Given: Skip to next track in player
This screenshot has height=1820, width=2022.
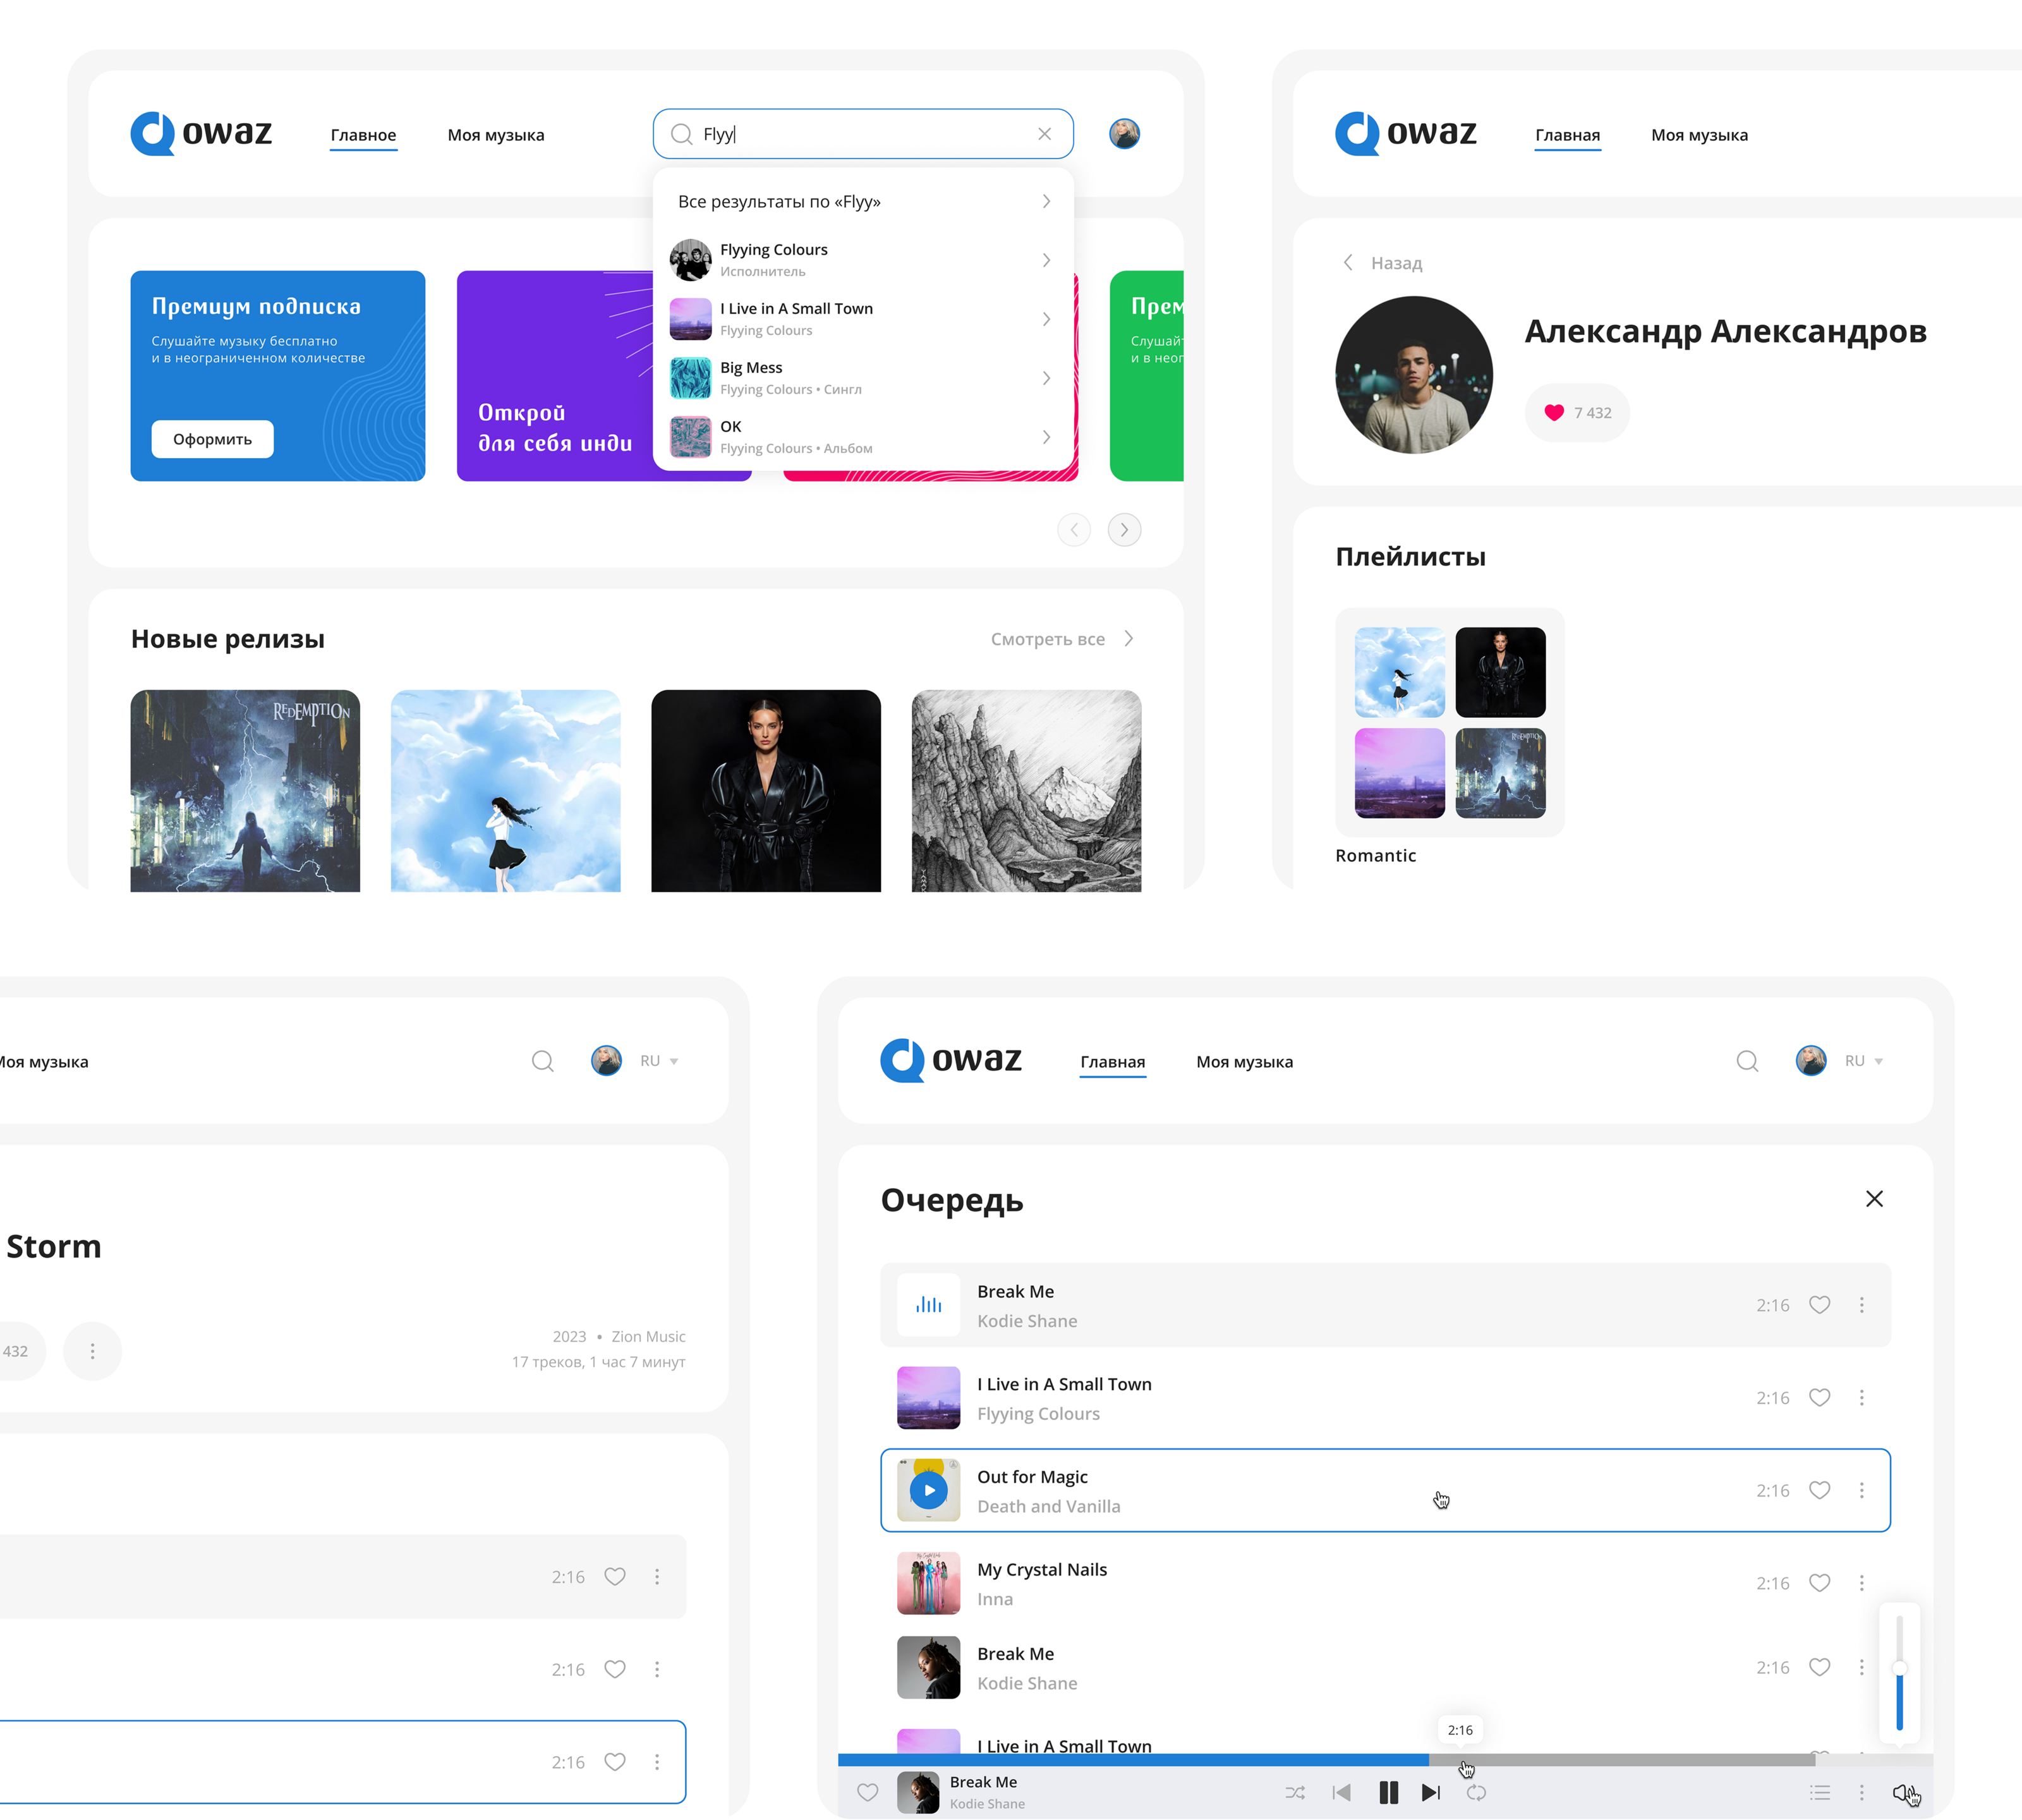Looking at the screenshot, I should point(1431,1793).
